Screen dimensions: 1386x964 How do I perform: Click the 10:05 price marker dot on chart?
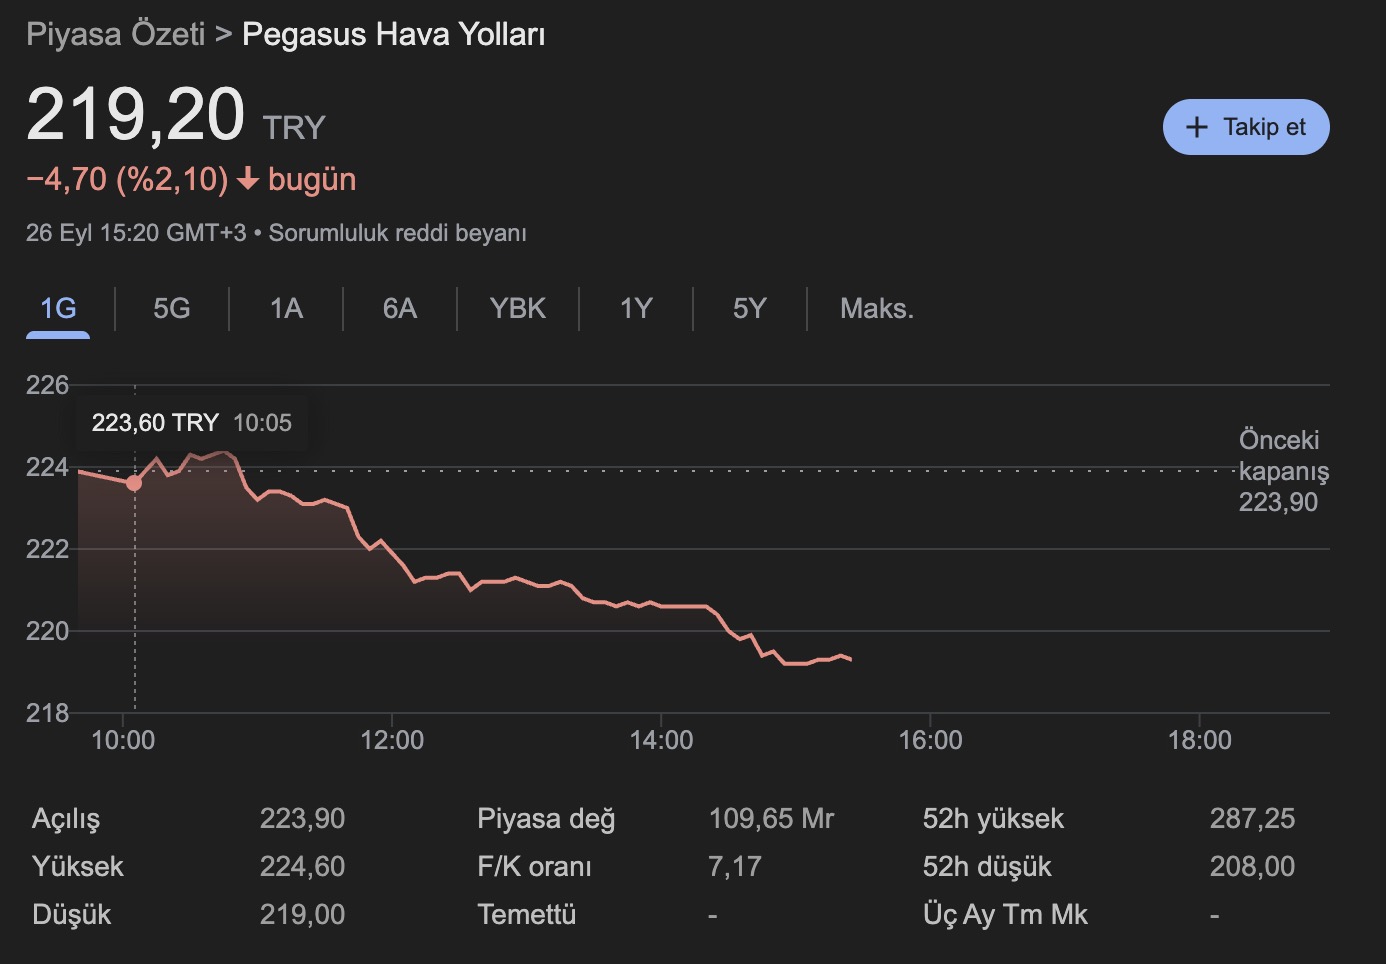click(134, 483)
